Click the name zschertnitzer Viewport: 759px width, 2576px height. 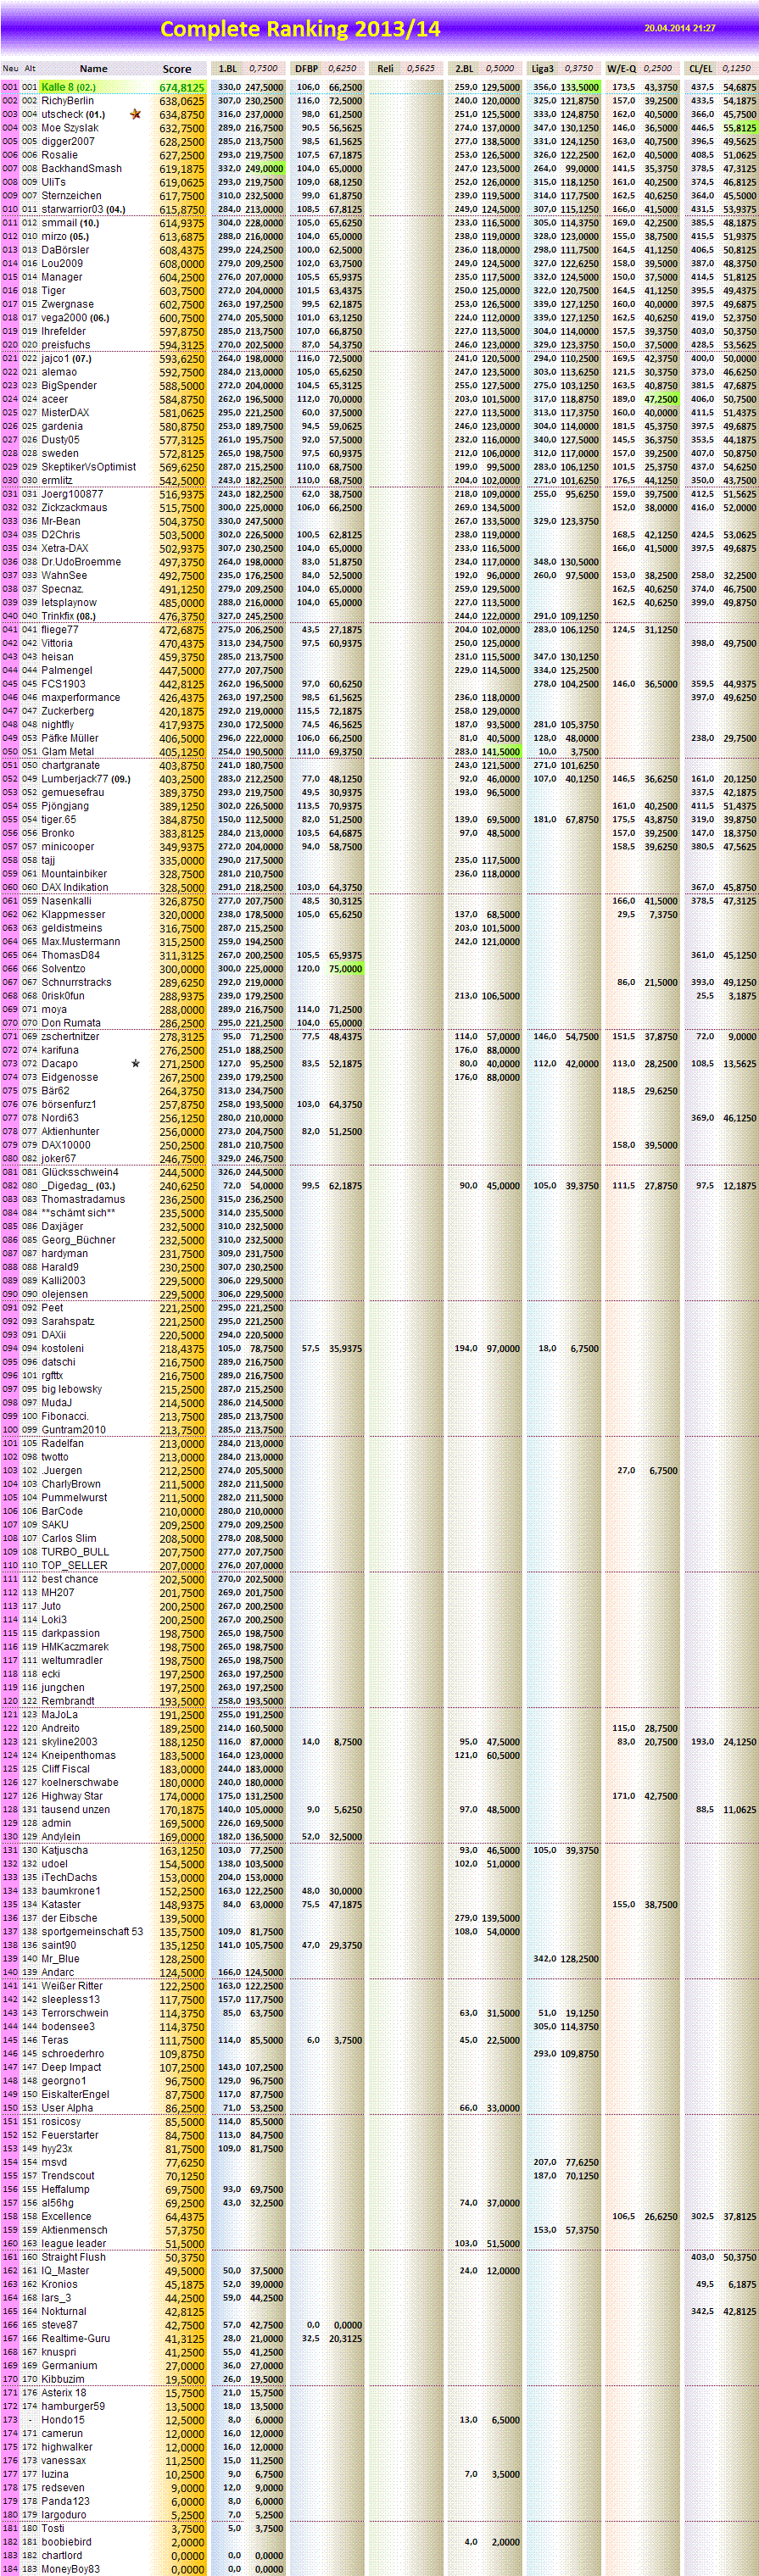71,1037
